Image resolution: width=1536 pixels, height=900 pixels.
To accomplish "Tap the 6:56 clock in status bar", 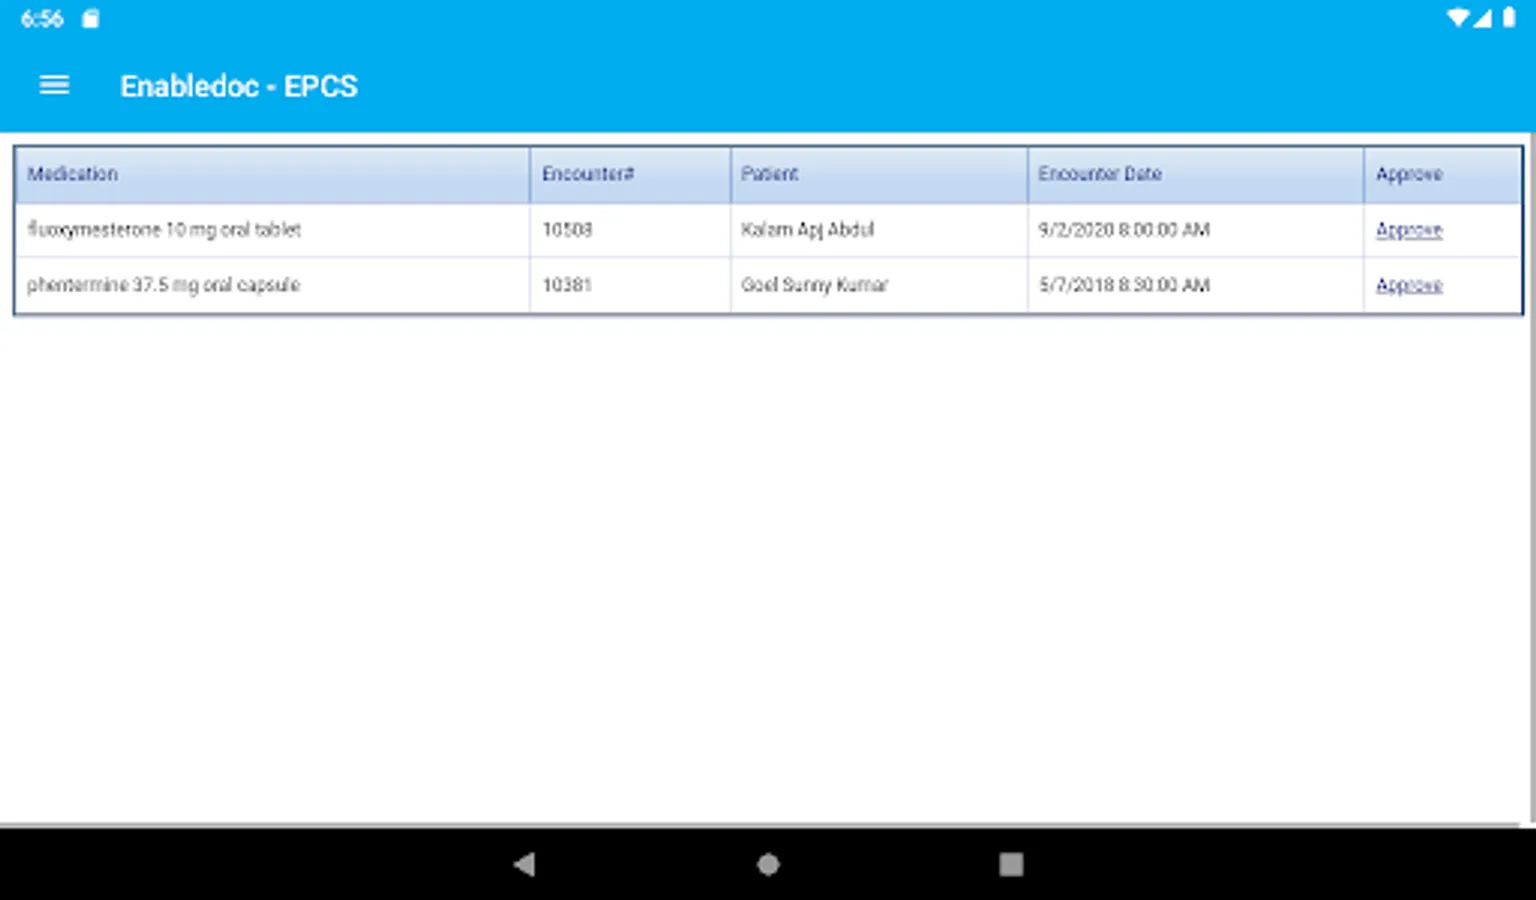I will [42, 18].
